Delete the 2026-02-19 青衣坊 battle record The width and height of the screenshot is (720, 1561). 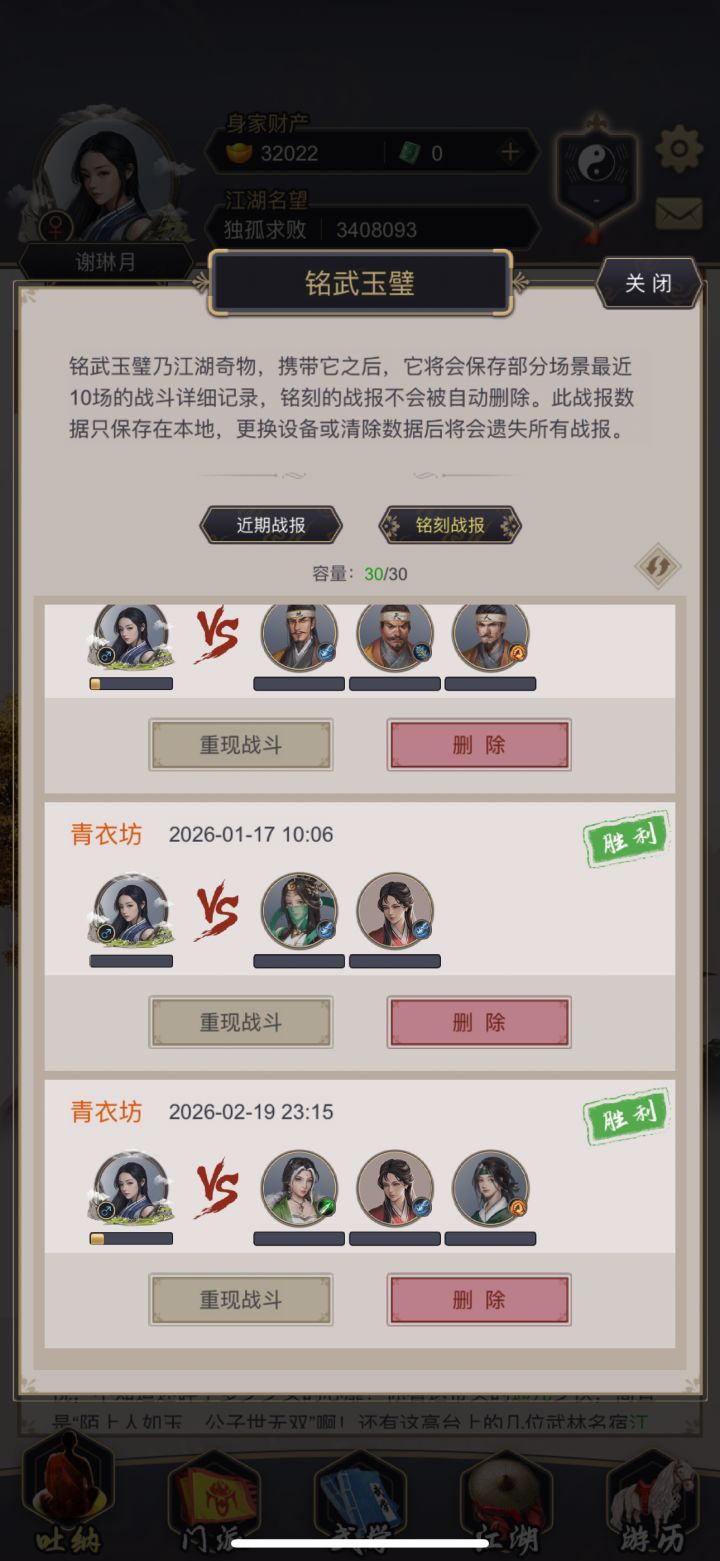pos(479,1300)
